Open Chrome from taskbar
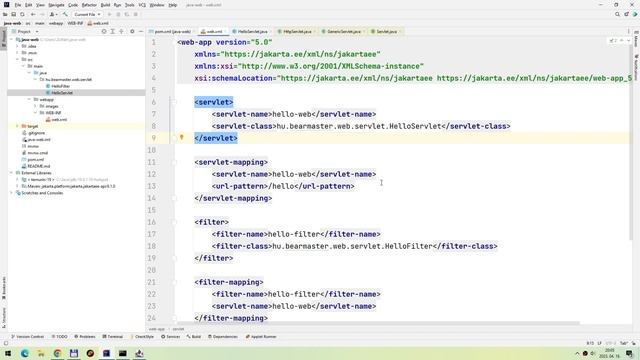The image size is (640, 360). click(57, 353)
